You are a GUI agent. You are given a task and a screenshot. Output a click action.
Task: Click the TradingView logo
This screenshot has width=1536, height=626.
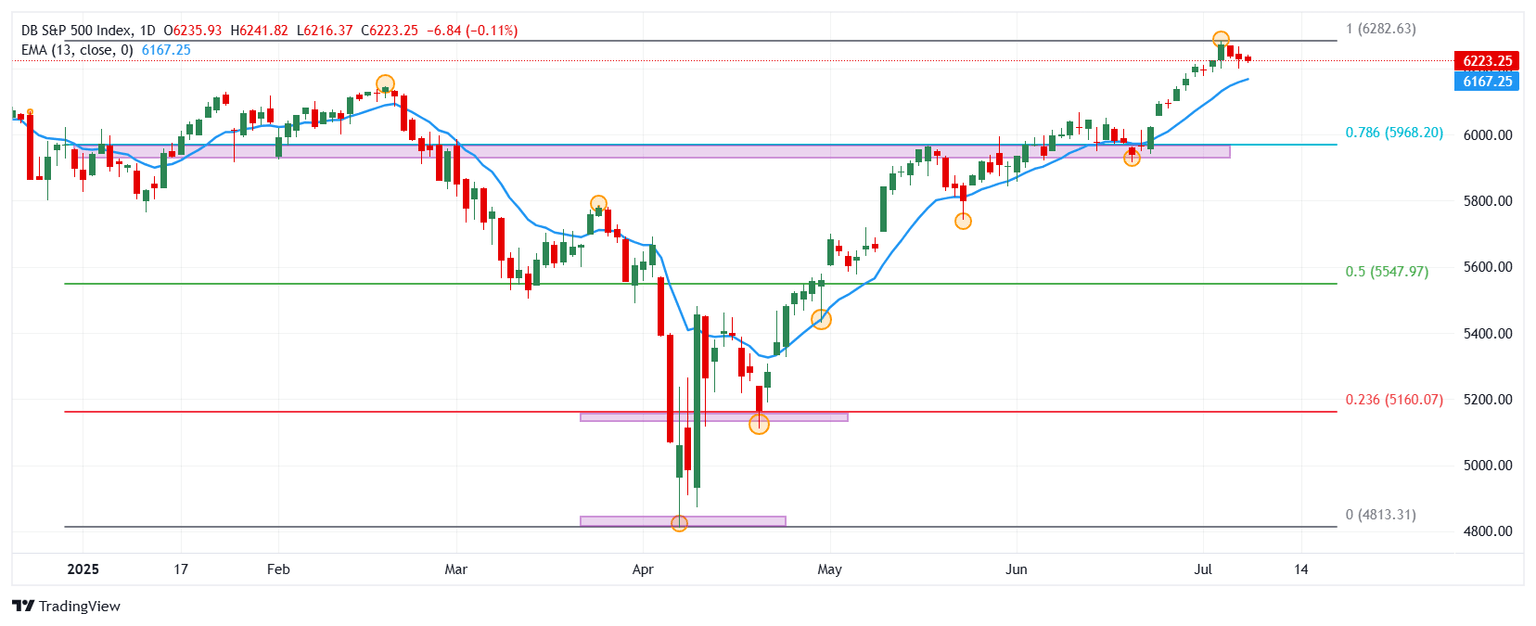66,606
